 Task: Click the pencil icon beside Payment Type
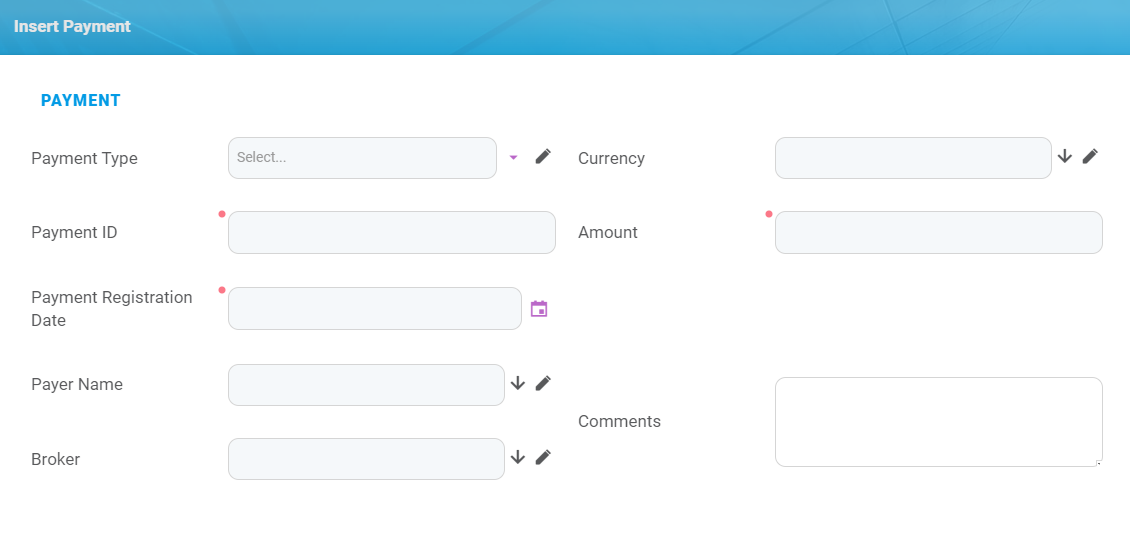tap(543, 156)
